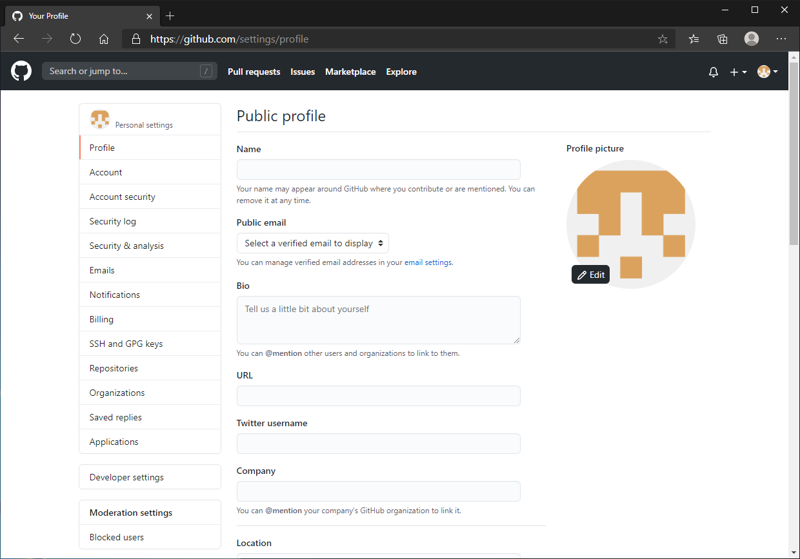Open Emails settings
This screenshot has height=559, width=800.
pos(150,270)
